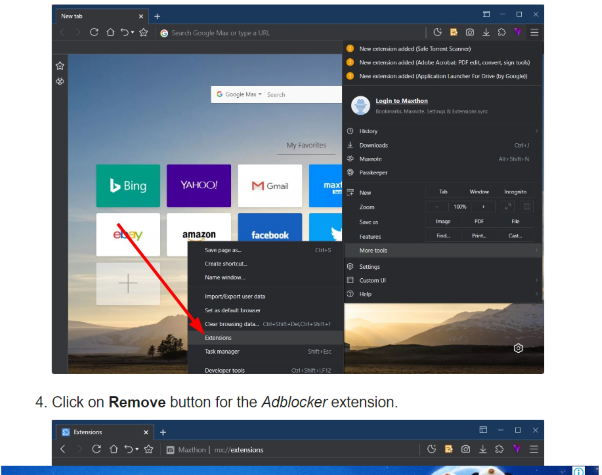
Task: Click the reload icon in upper browser toolbar
Action: [x=95, y=33]
